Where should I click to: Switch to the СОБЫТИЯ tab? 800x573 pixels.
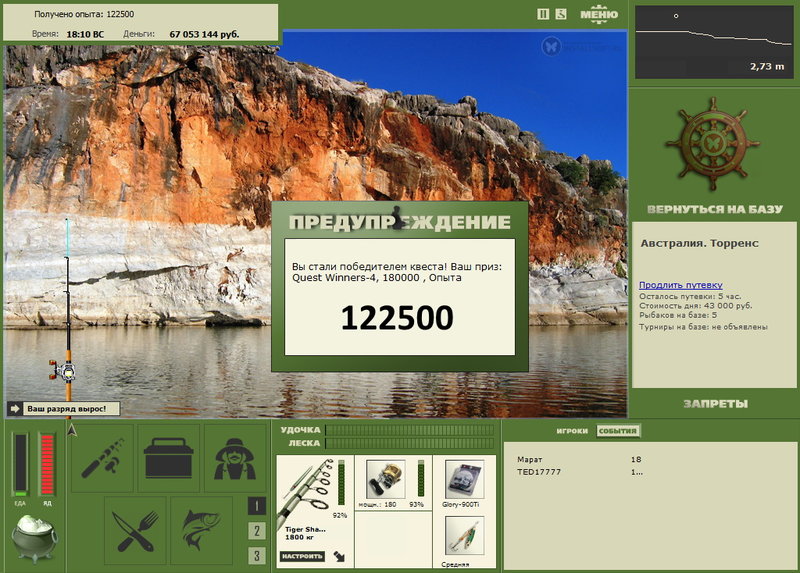click(618, 431)
